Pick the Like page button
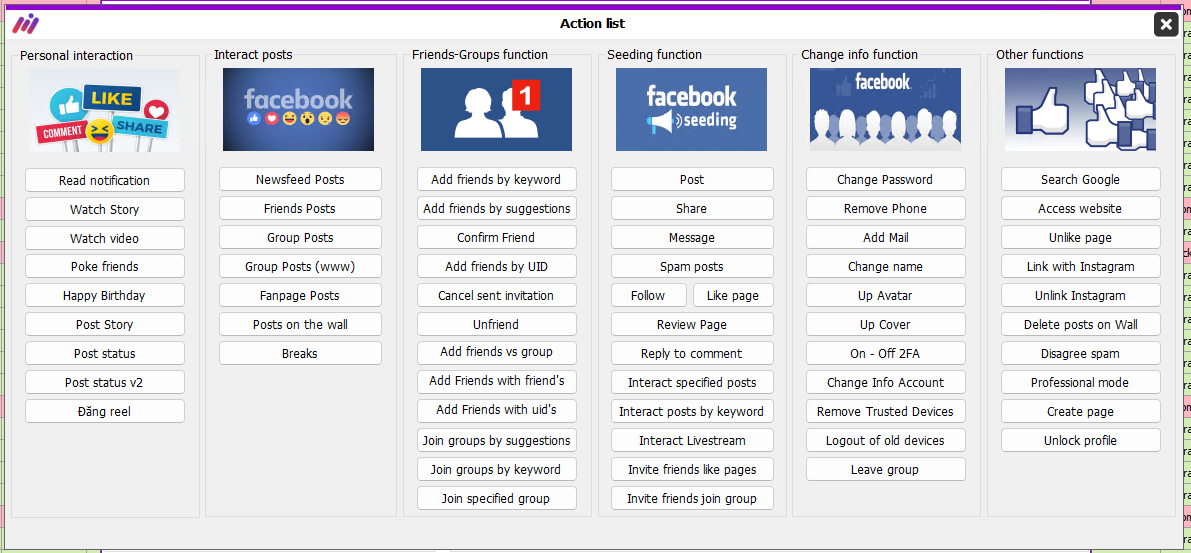 tap(732, 295)
